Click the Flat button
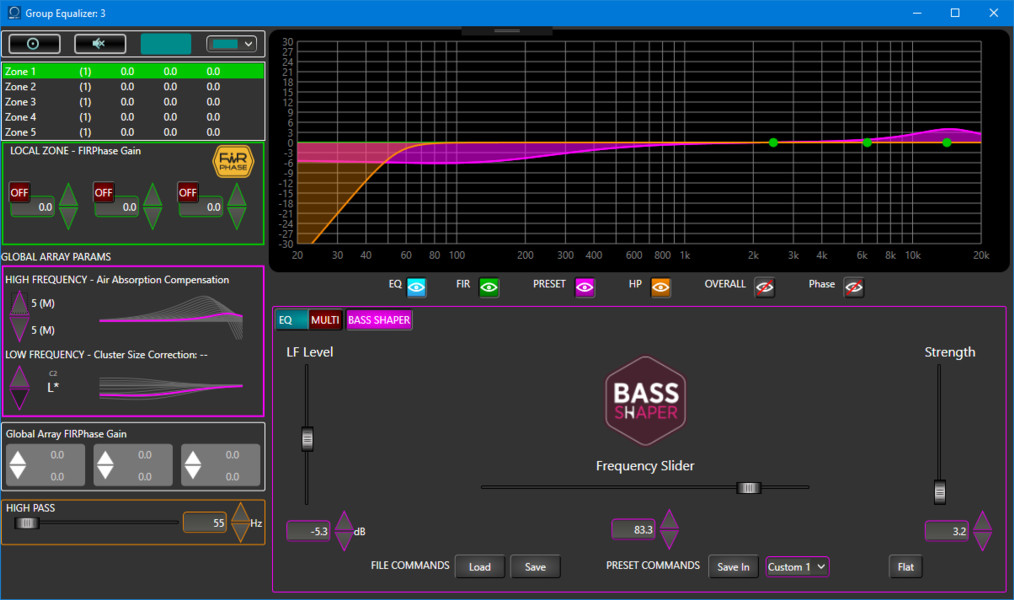The image size is (1014, 600). [x=905, y=567]
